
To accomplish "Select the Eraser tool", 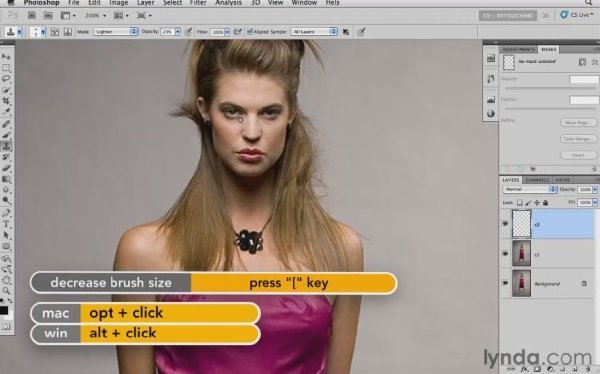I will point(6,168).
